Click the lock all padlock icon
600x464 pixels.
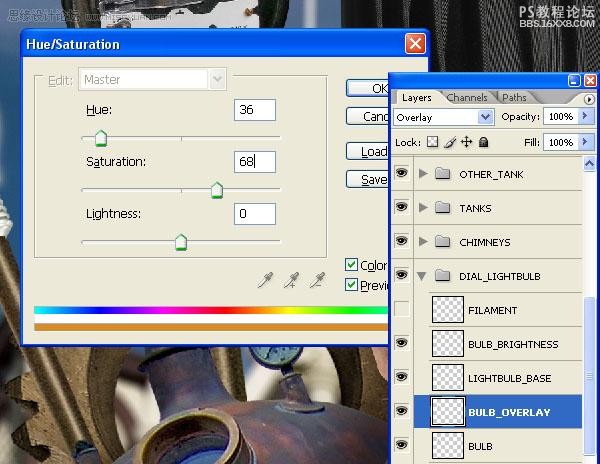point(484,142)
